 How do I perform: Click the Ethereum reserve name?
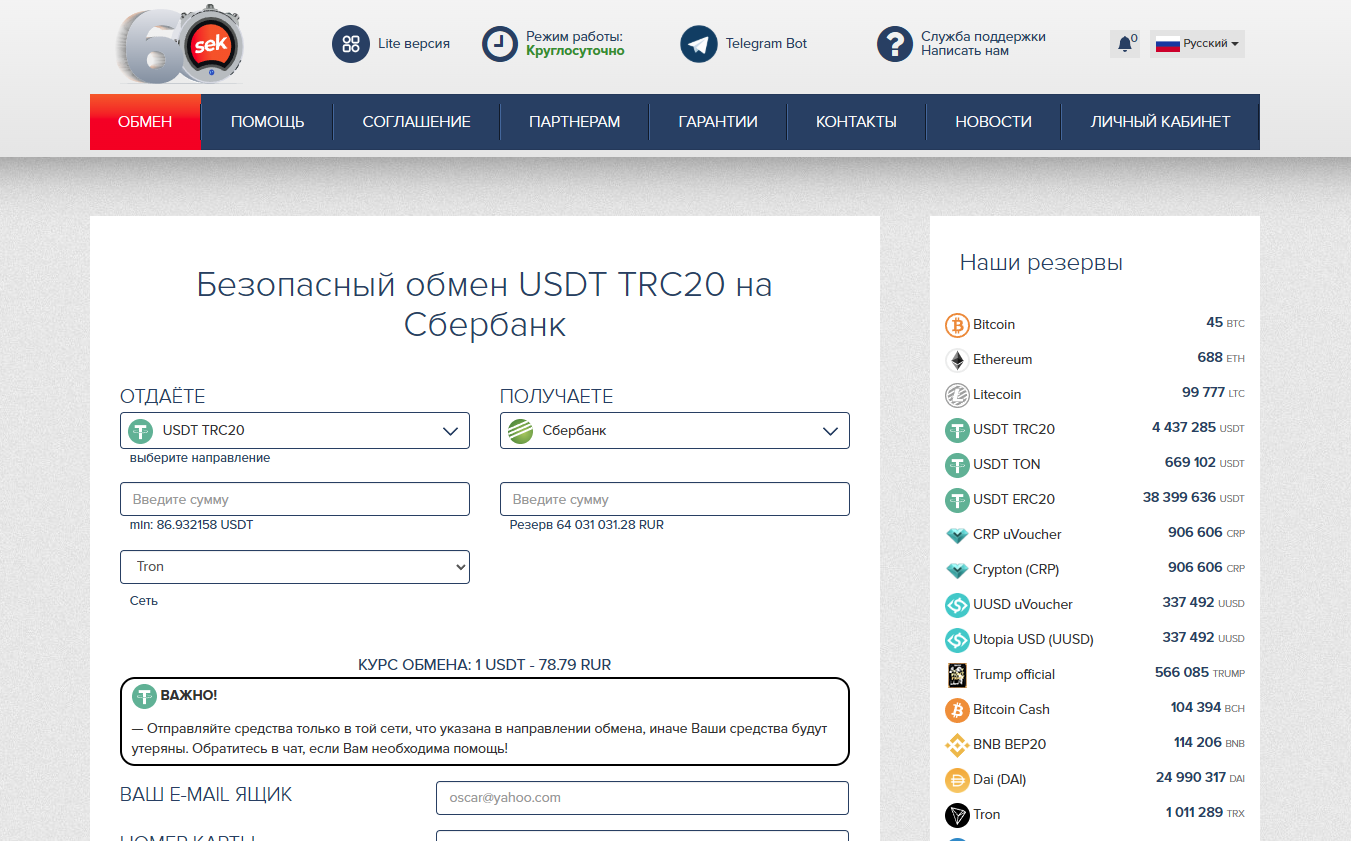(x=1002, y=360)
